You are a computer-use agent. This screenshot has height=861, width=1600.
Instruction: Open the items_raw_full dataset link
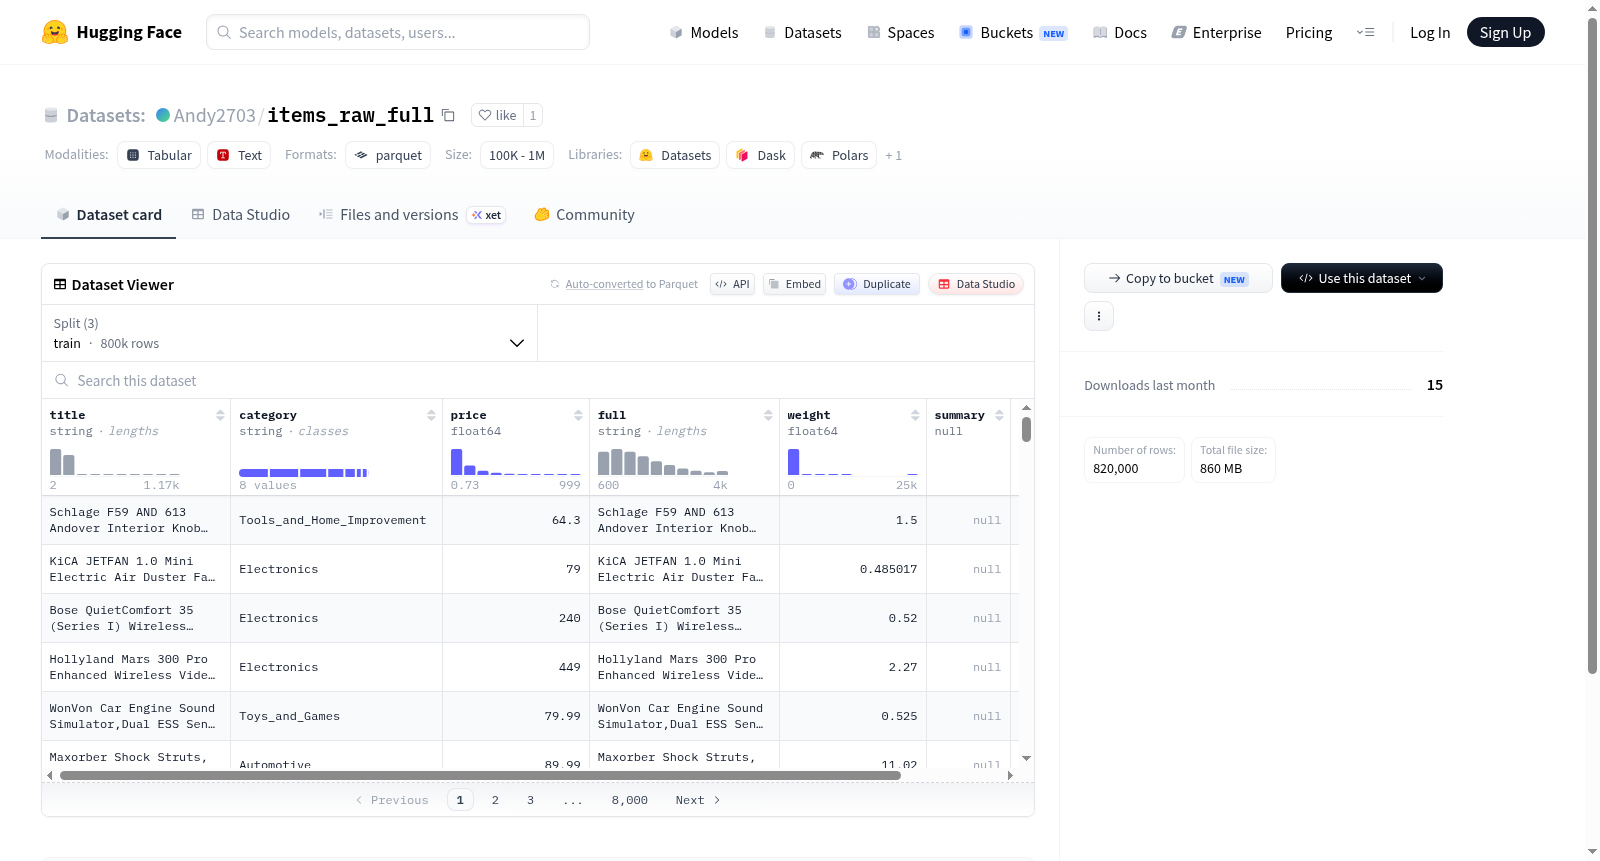(x=350, y=115)
